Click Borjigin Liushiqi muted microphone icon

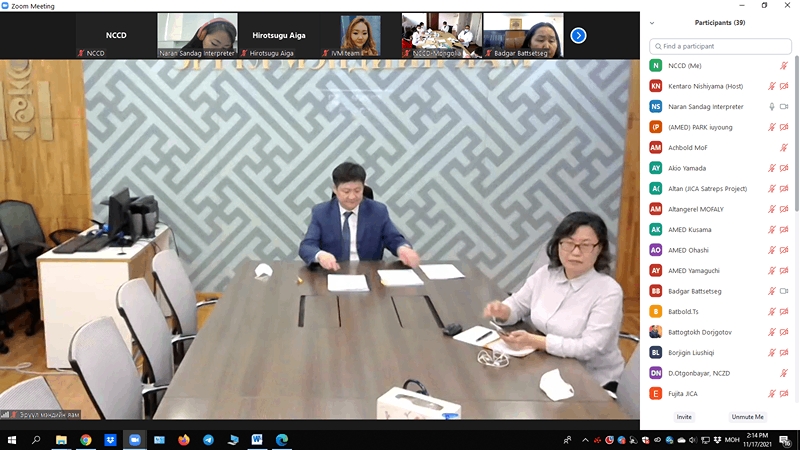click(x=772, y=353)
